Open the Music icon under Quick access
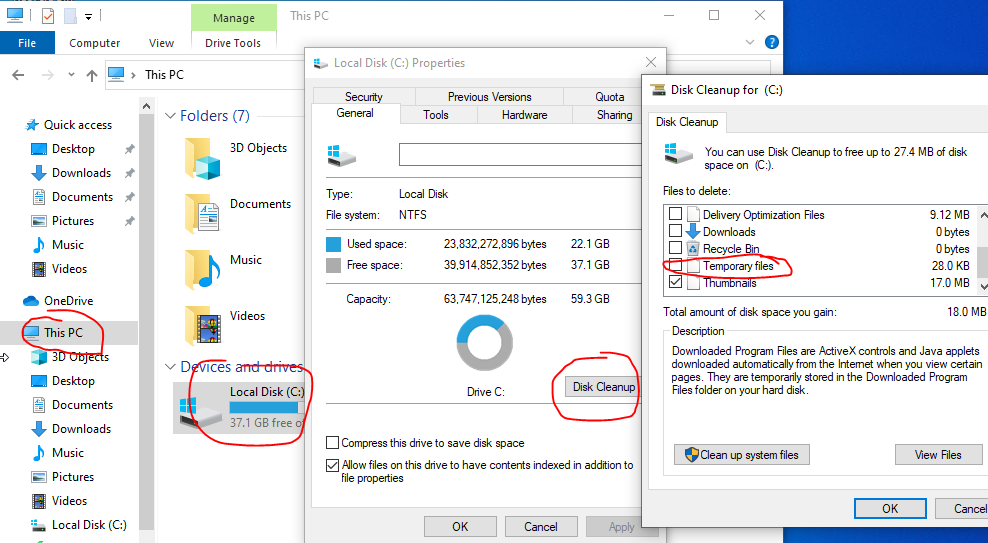988x543 pixels. [39, 245]
